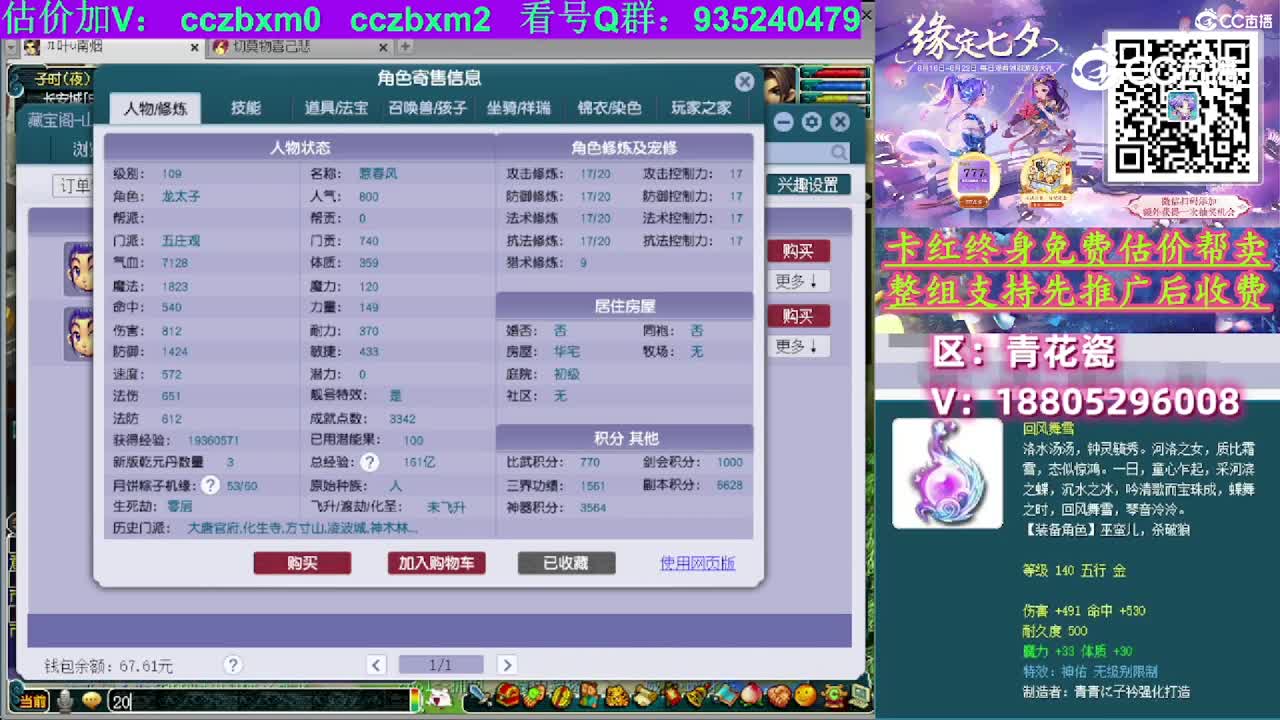Open the tab list dropdown arrow at the top left
Viewport: 1280px width, 720px height.
click(x=10, y=47)
